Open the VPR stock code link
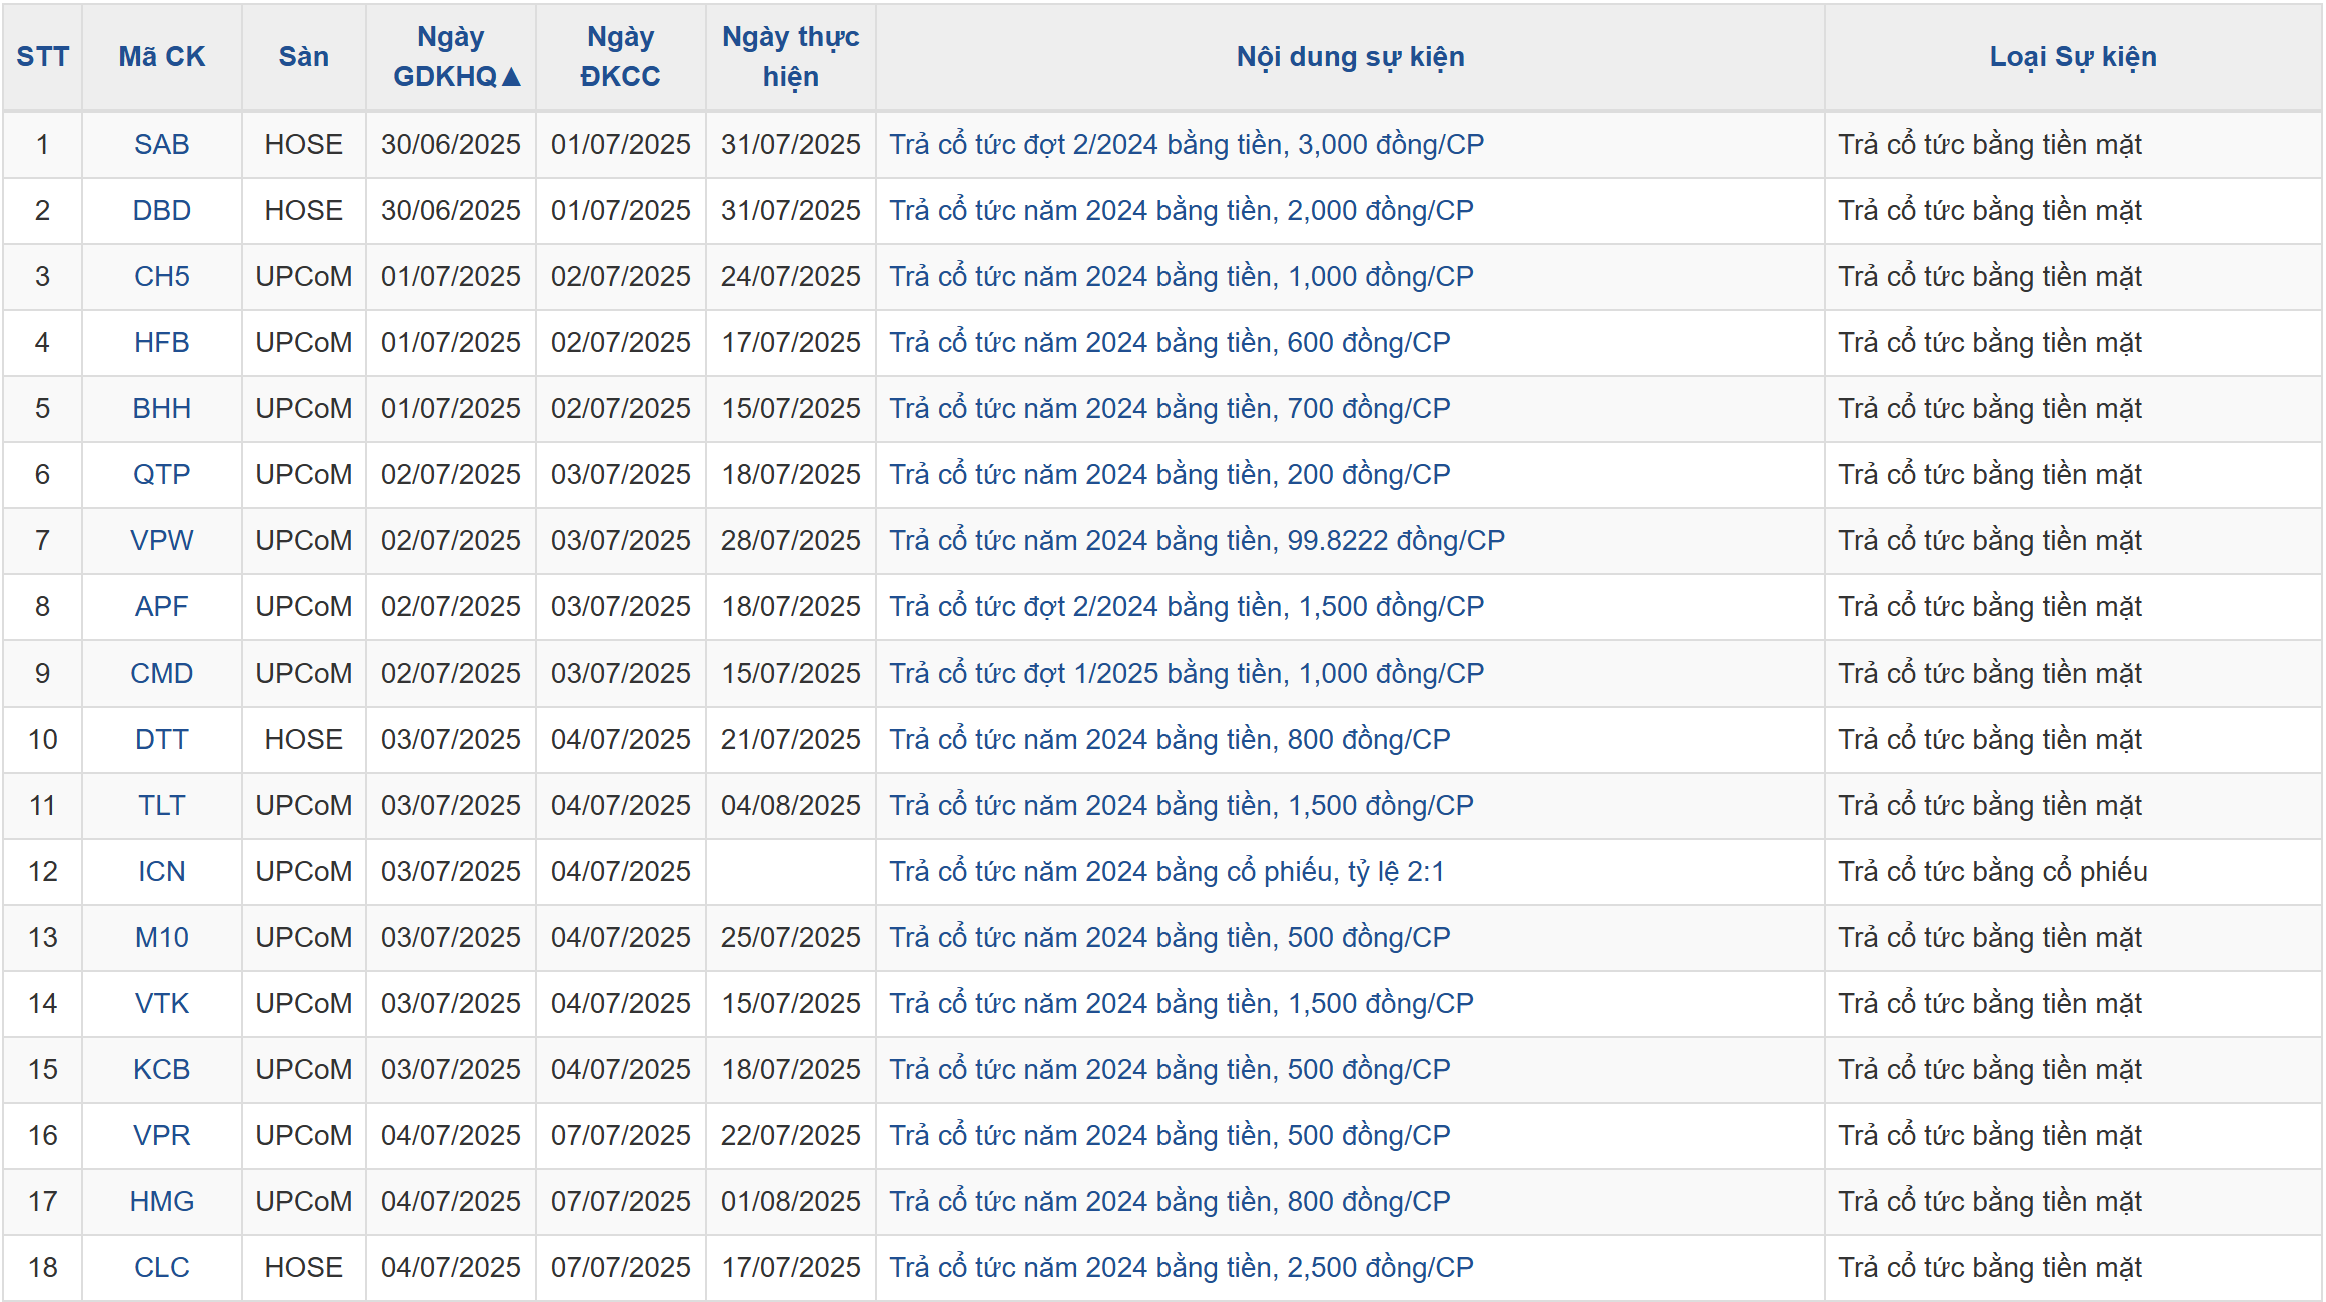This screenshot has width=2326, height=1302. click(161, 1136)
